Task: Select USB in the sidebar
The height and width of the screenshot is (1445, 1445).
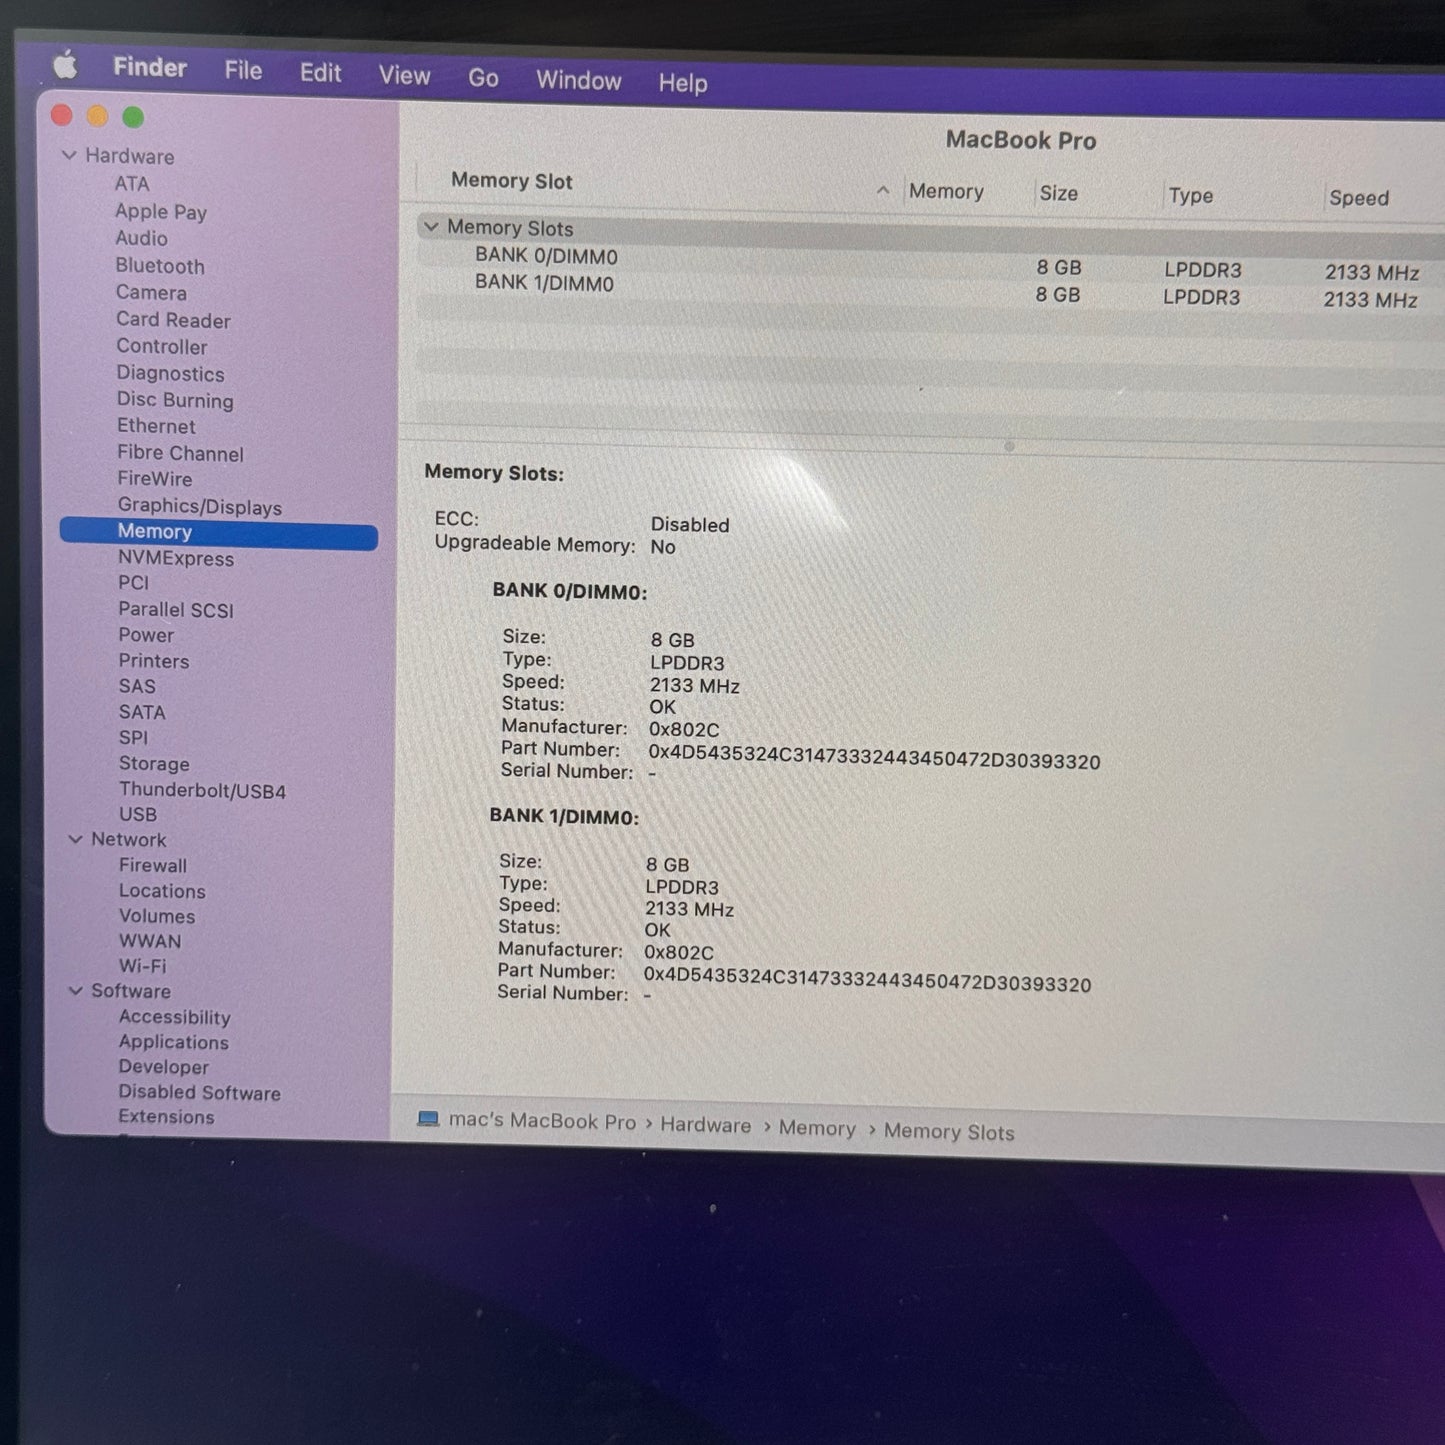Action: (138, 814)
